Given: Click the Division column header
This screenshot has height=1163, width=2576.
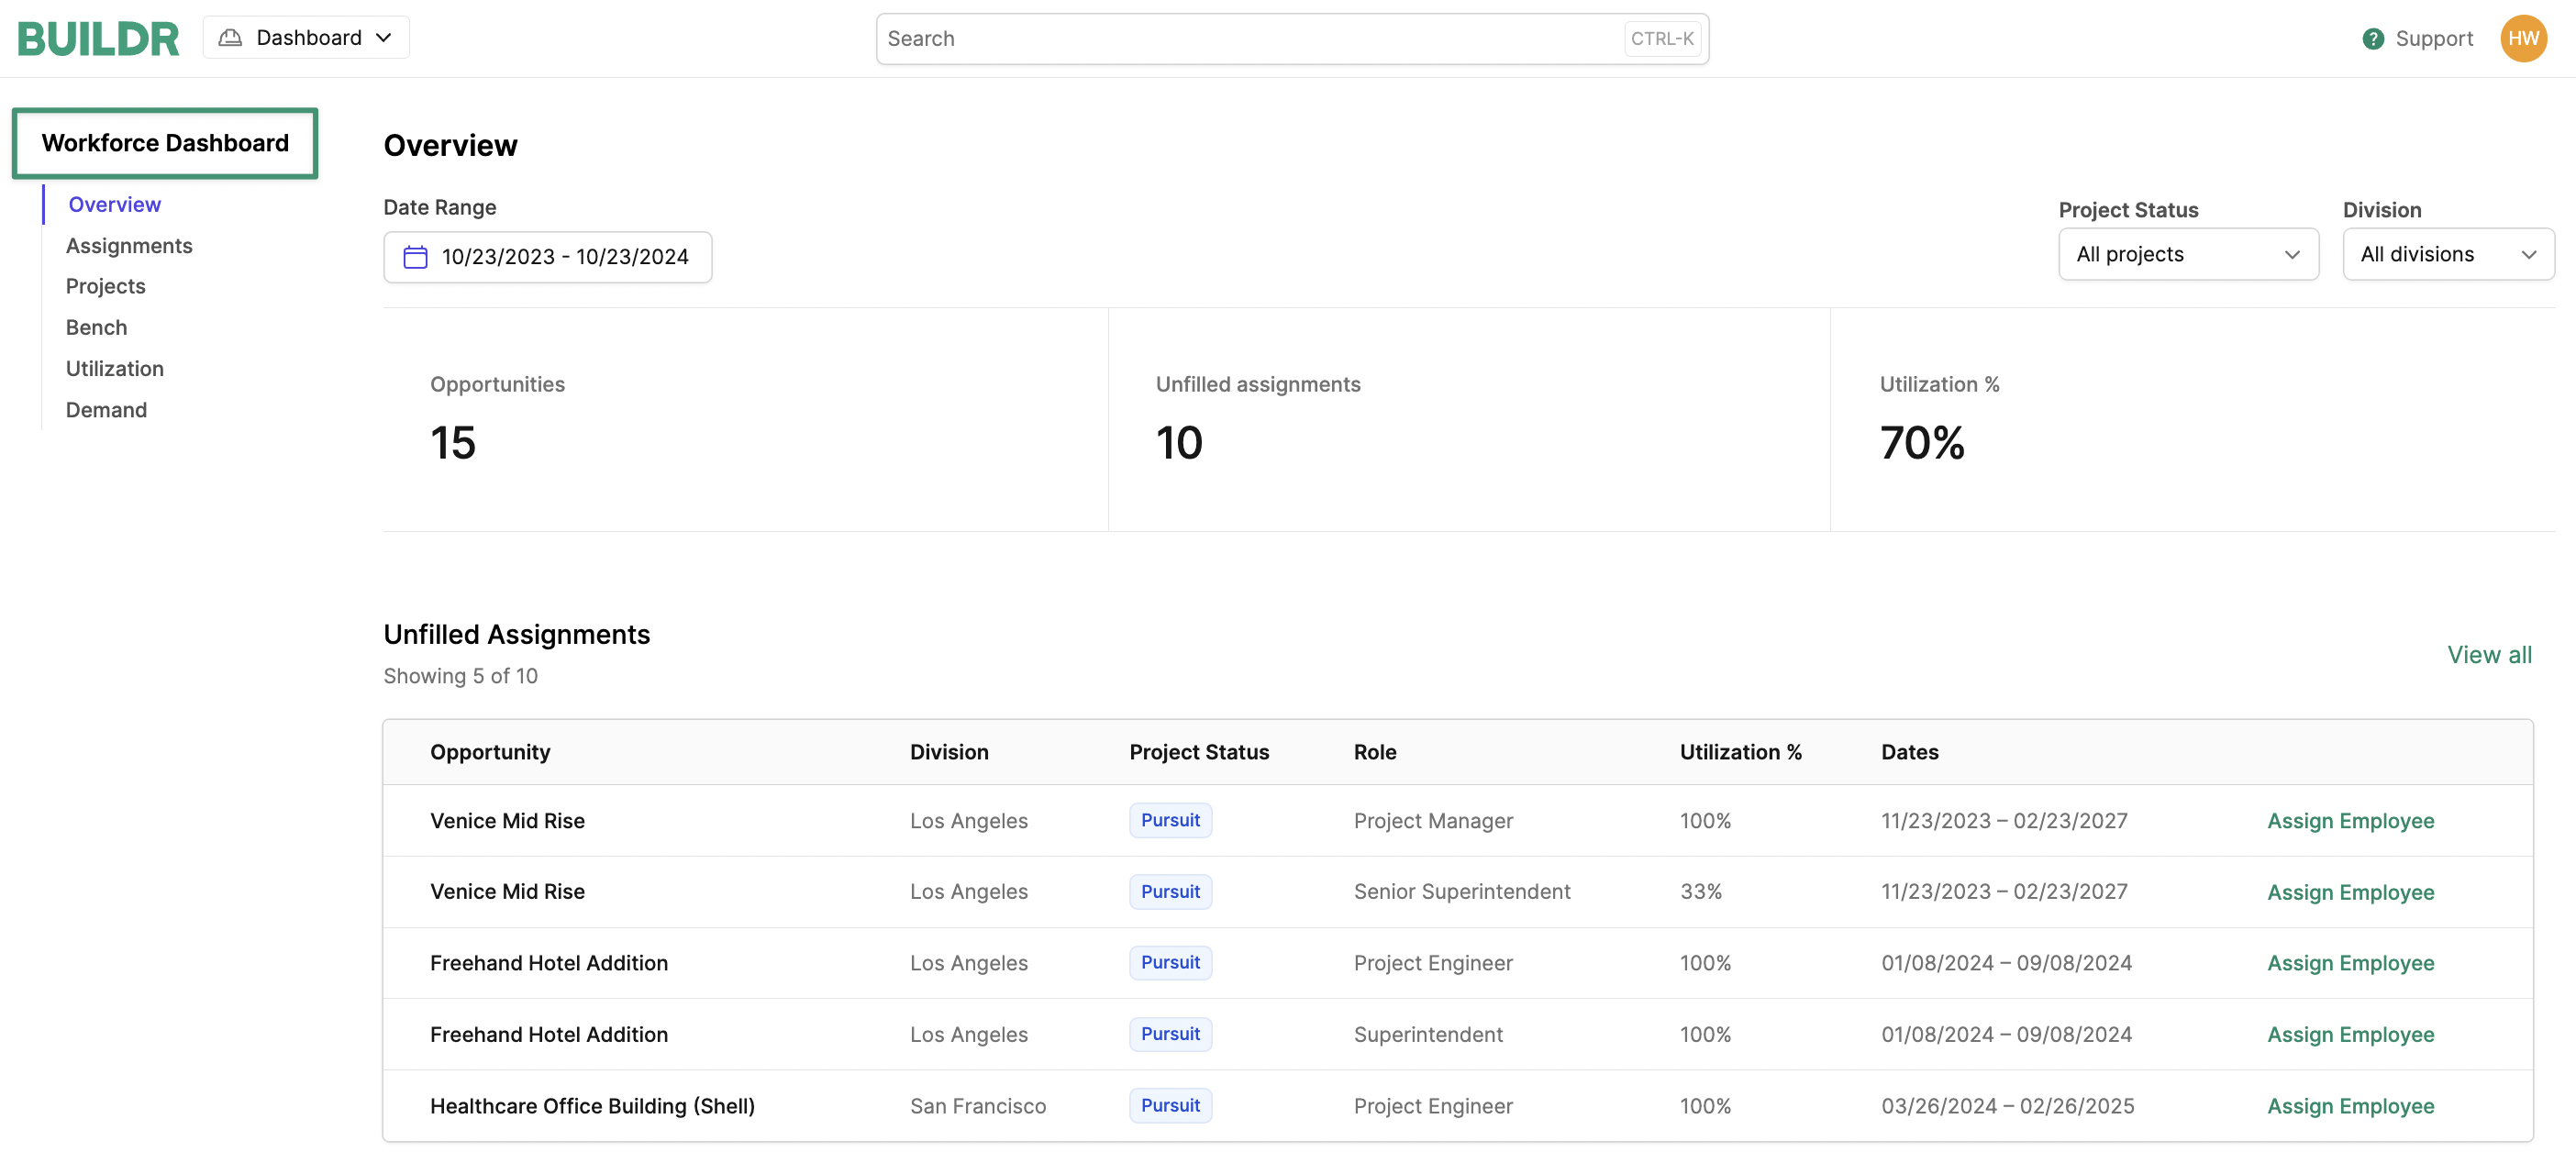Looking at the screenshot, I should (x=948, y=752).
